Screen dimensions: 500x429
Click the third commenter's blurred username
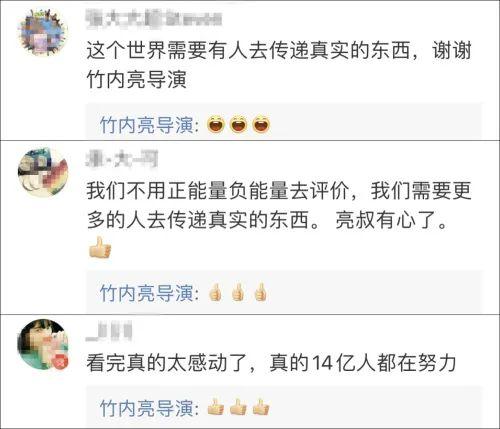click(109, 332)
